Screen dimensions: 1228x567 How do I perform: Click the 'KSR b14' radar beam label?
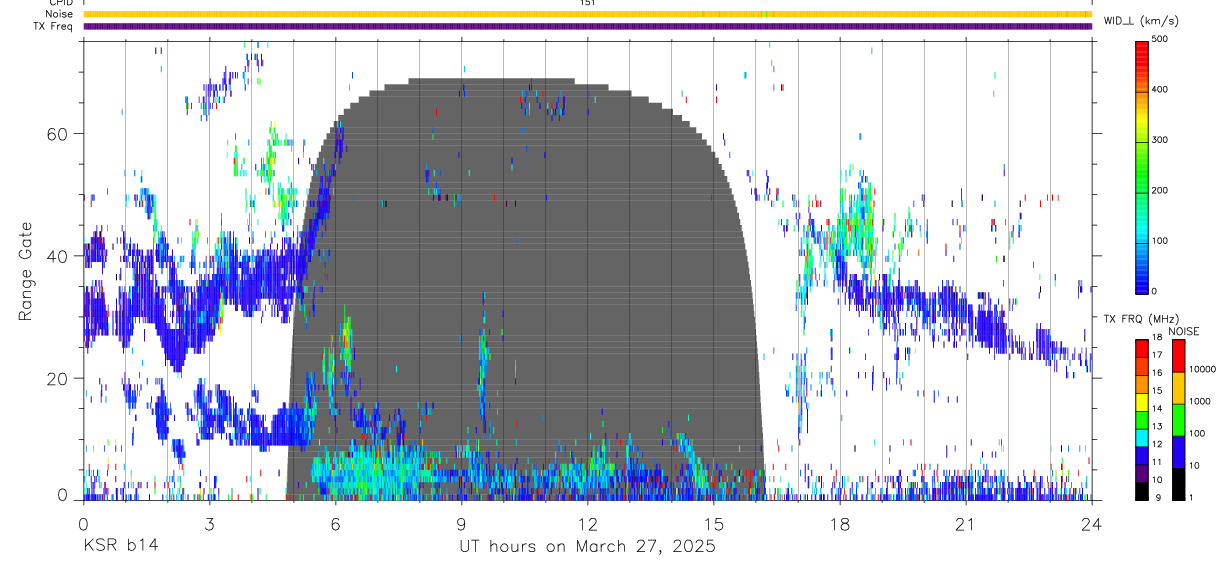[120, 546]
